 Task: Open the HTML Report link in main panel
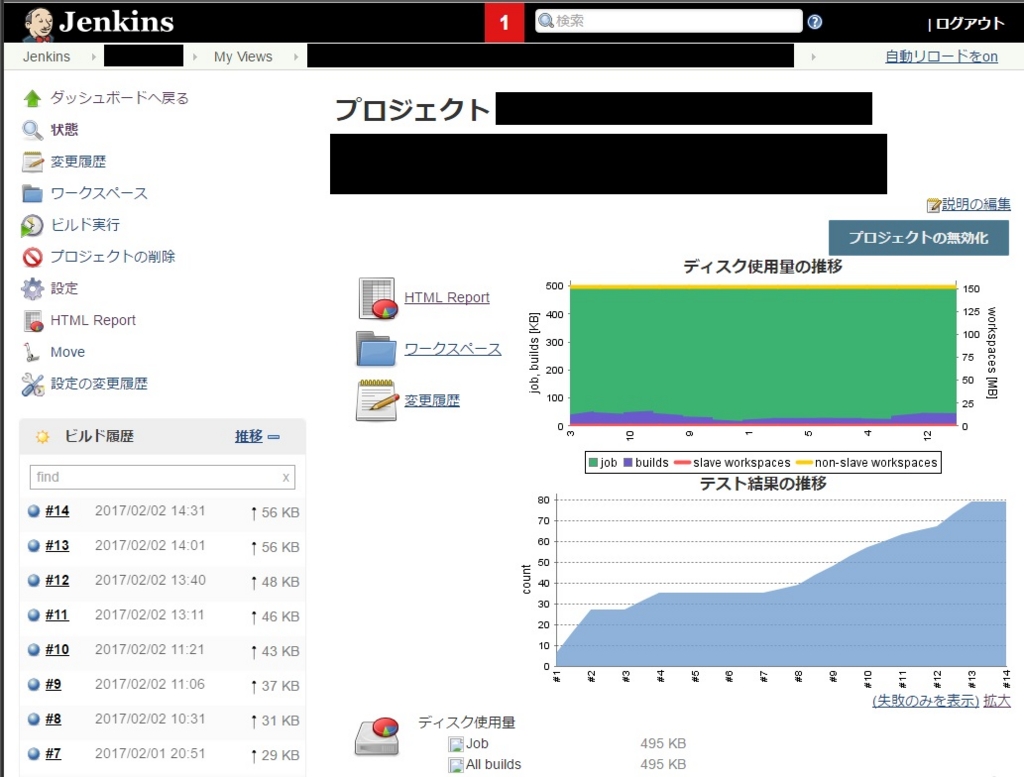point(447,297)
